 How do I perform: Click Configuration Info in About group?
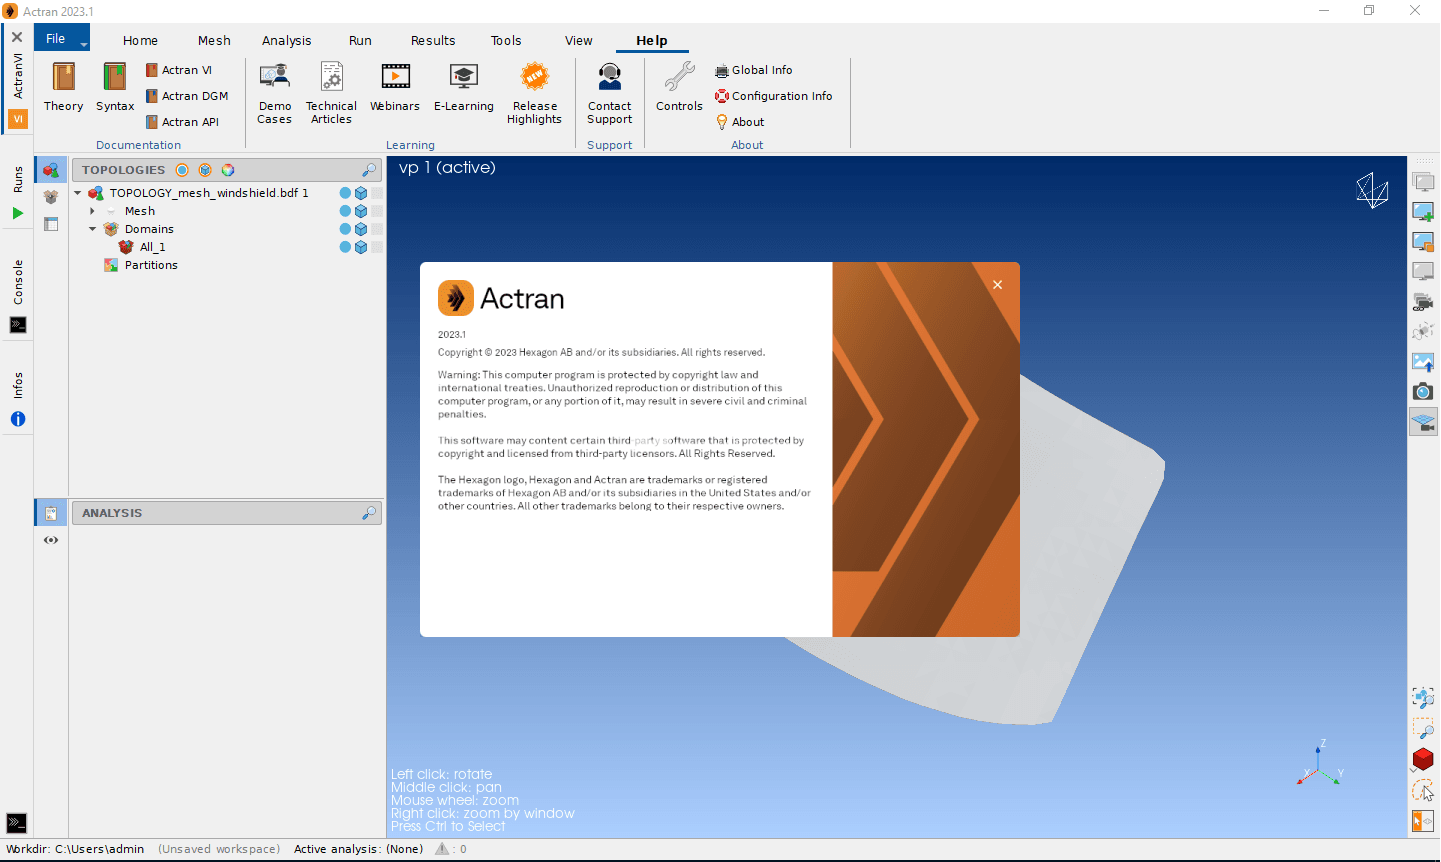[x=781, y=96]
